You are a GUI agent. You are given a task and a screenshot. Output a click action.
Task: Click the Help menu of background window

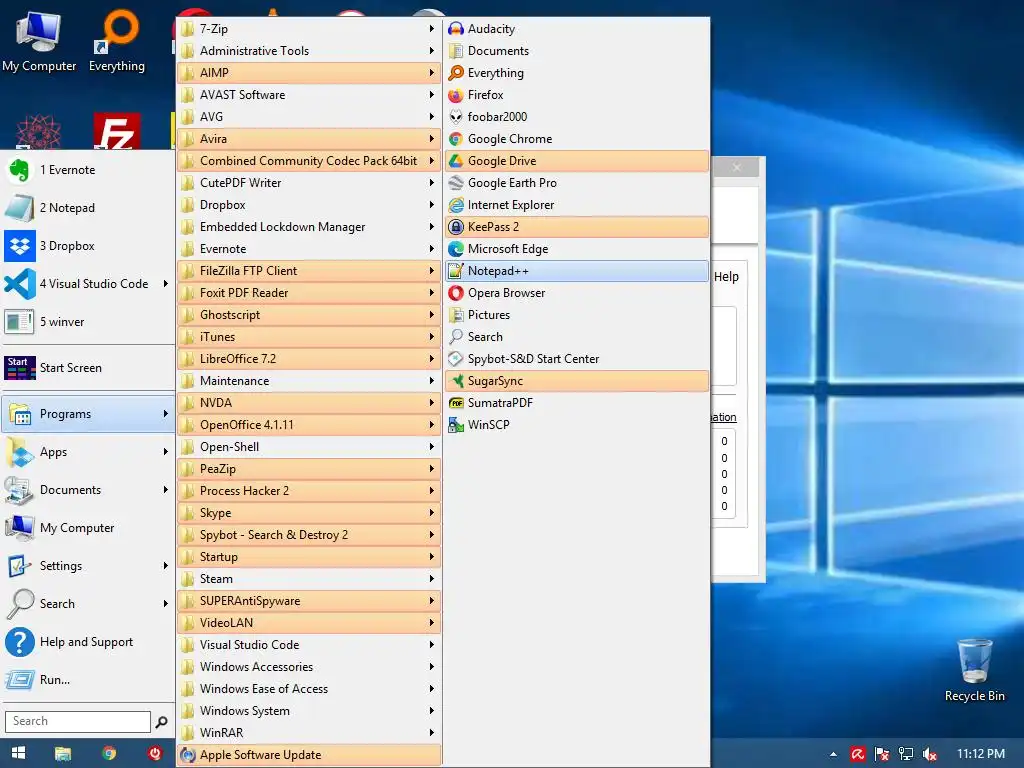click(726, 277)
